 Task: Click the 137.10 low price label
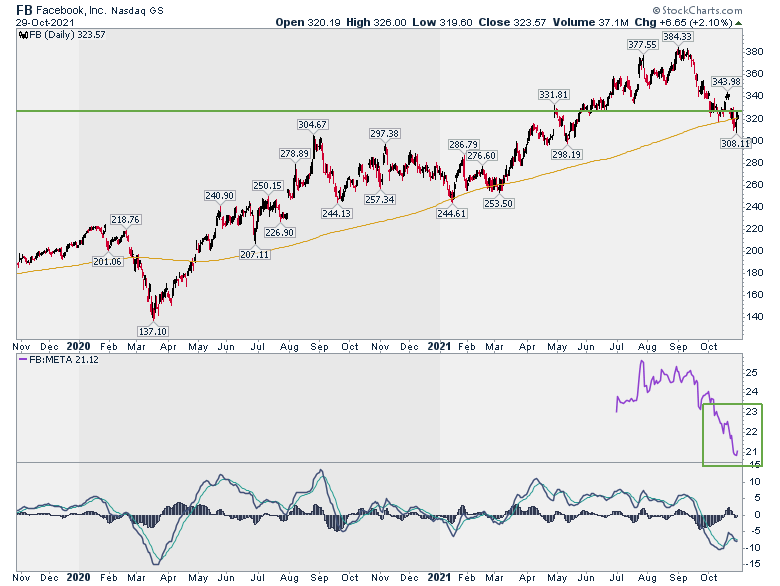click(153, 331)
